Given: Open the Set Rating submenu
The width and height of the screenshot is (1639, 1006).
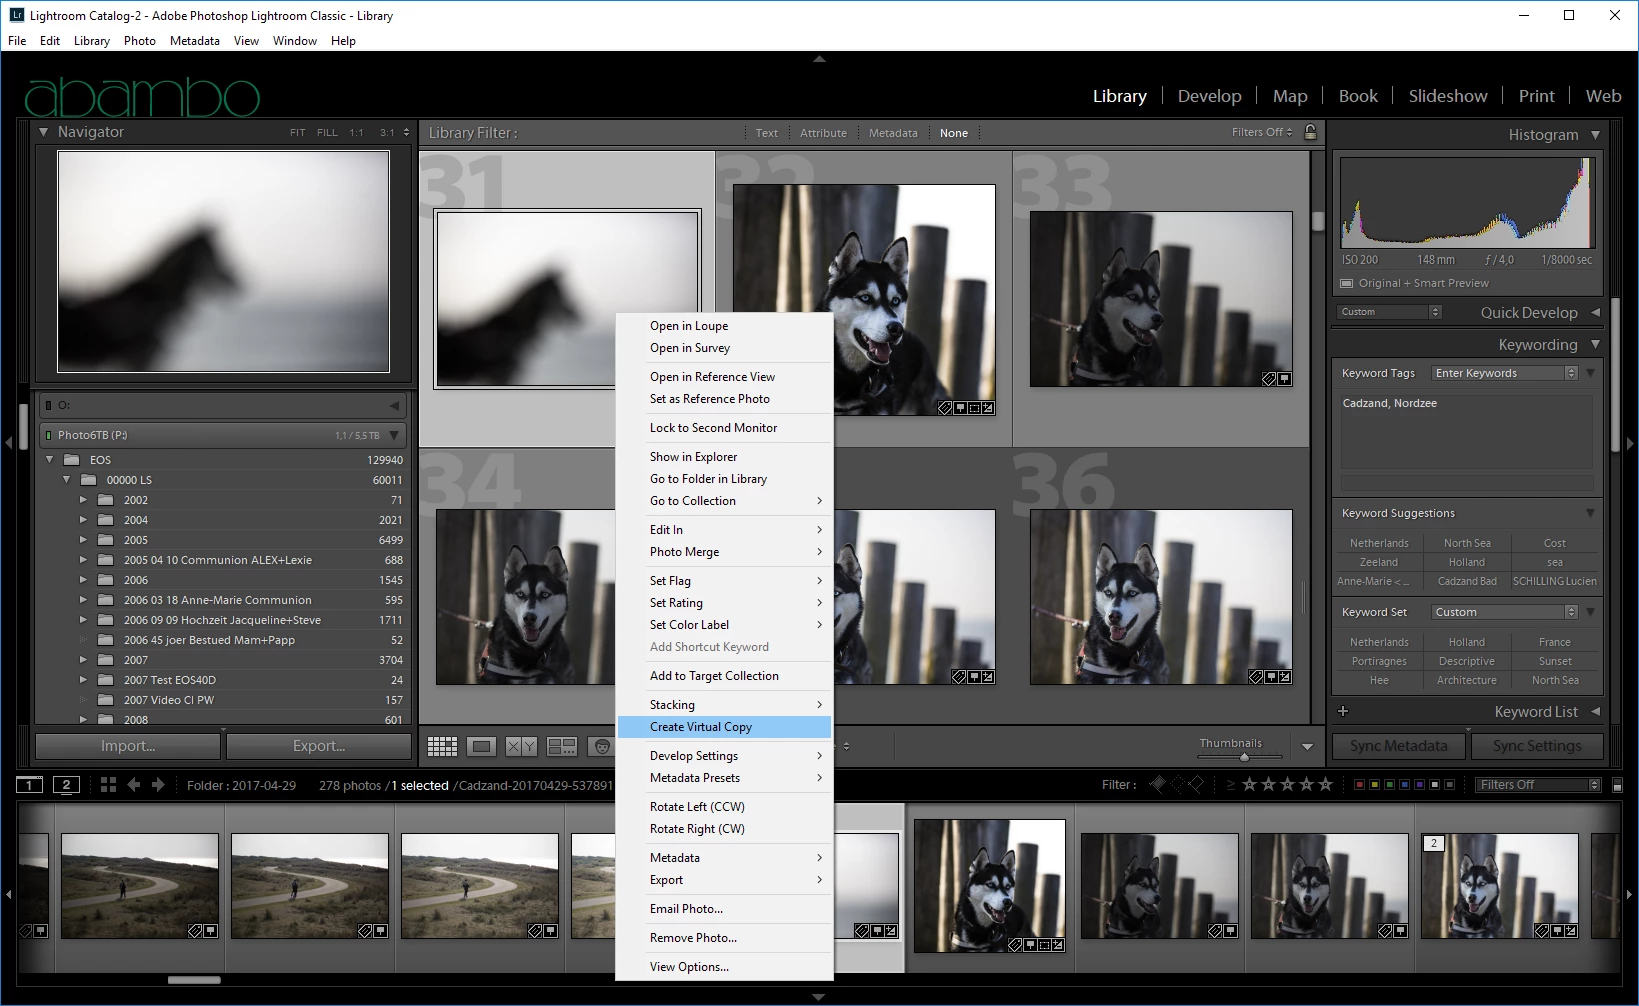Looking at the screenshot, I should (725, 603).
